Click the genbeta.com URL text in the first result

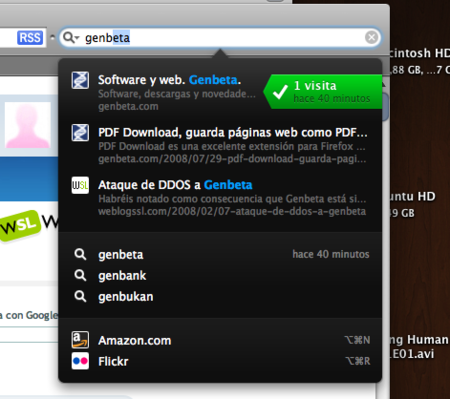128,107
